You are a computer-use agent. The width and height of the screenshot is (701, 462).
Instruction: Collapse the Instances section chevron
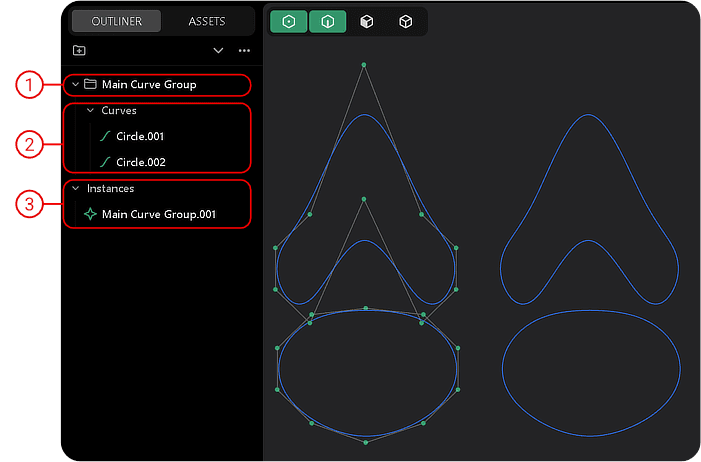(75, 188)
